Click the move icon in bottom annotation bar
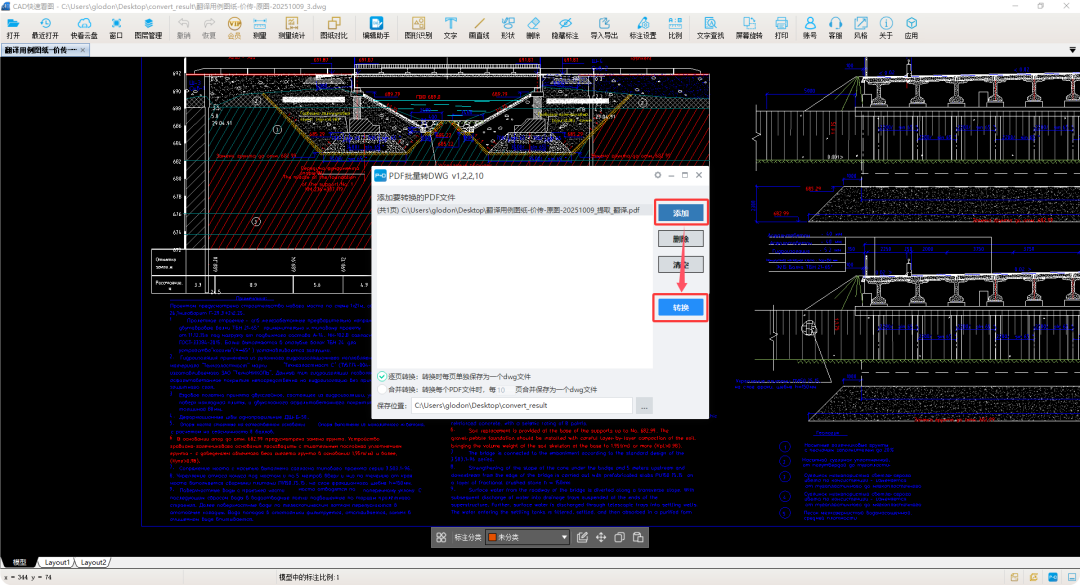1080x585 pixels. pyautogui.click(x=601, y=537)
